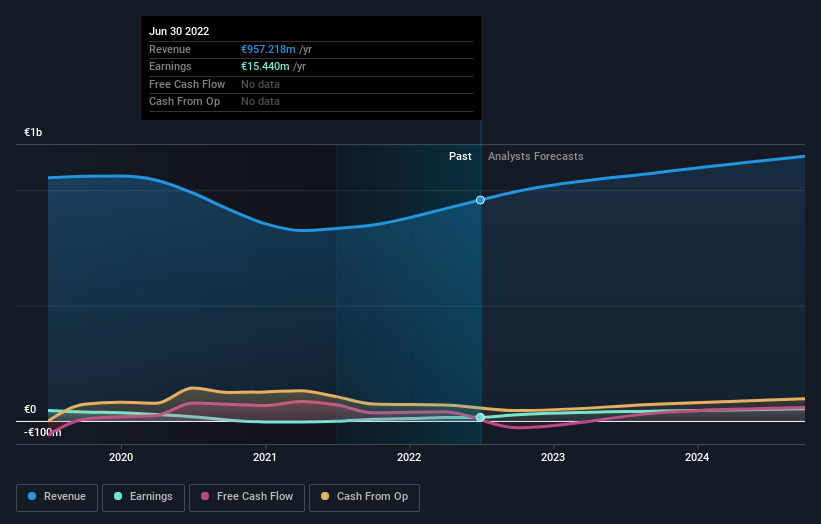Toggle the Cash From Op legend button
Viewport: 821px width, 524px height.
coord(364,497)
